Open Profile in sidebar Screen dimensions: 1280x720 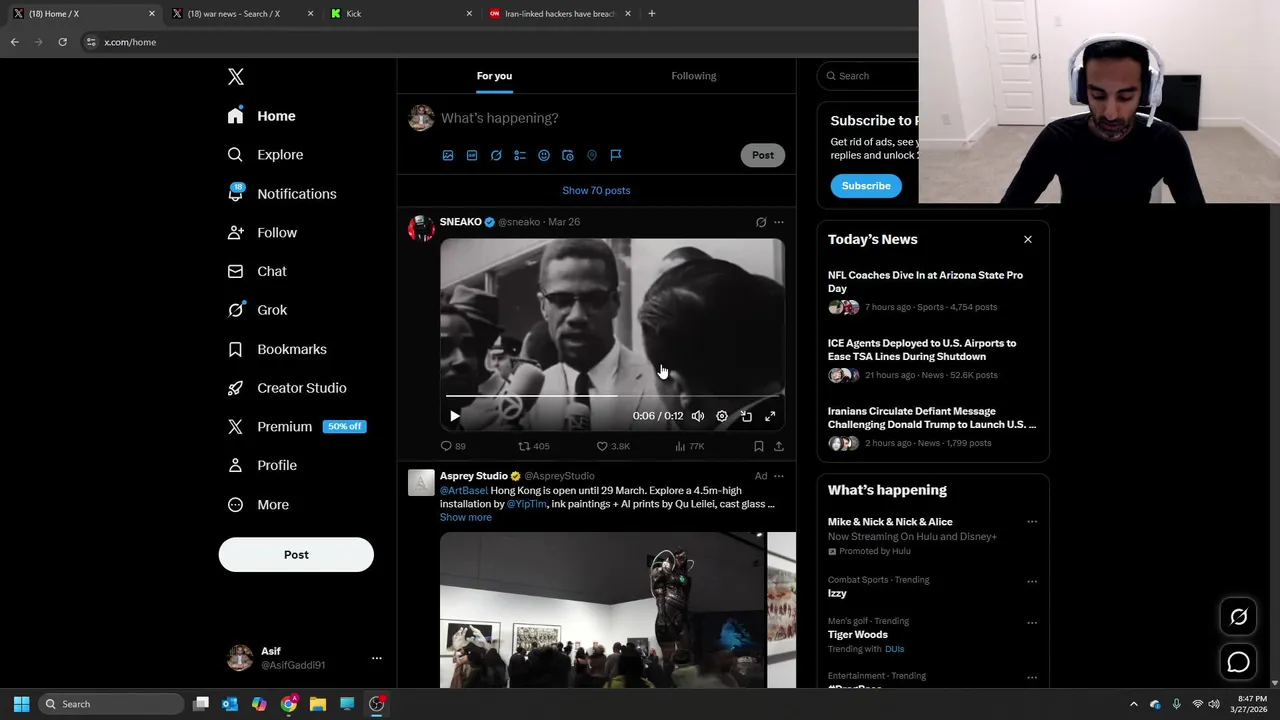[x=262, y=465]
